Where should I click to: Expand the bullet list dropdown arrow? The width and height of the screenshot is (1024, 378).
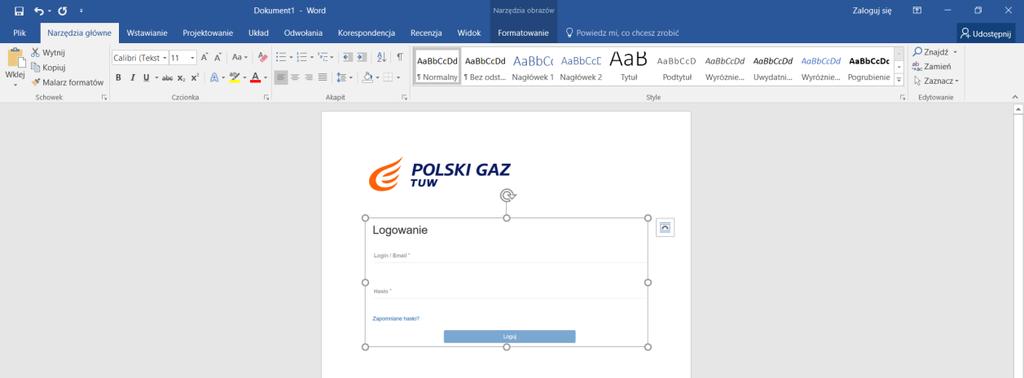coord(291,57)
